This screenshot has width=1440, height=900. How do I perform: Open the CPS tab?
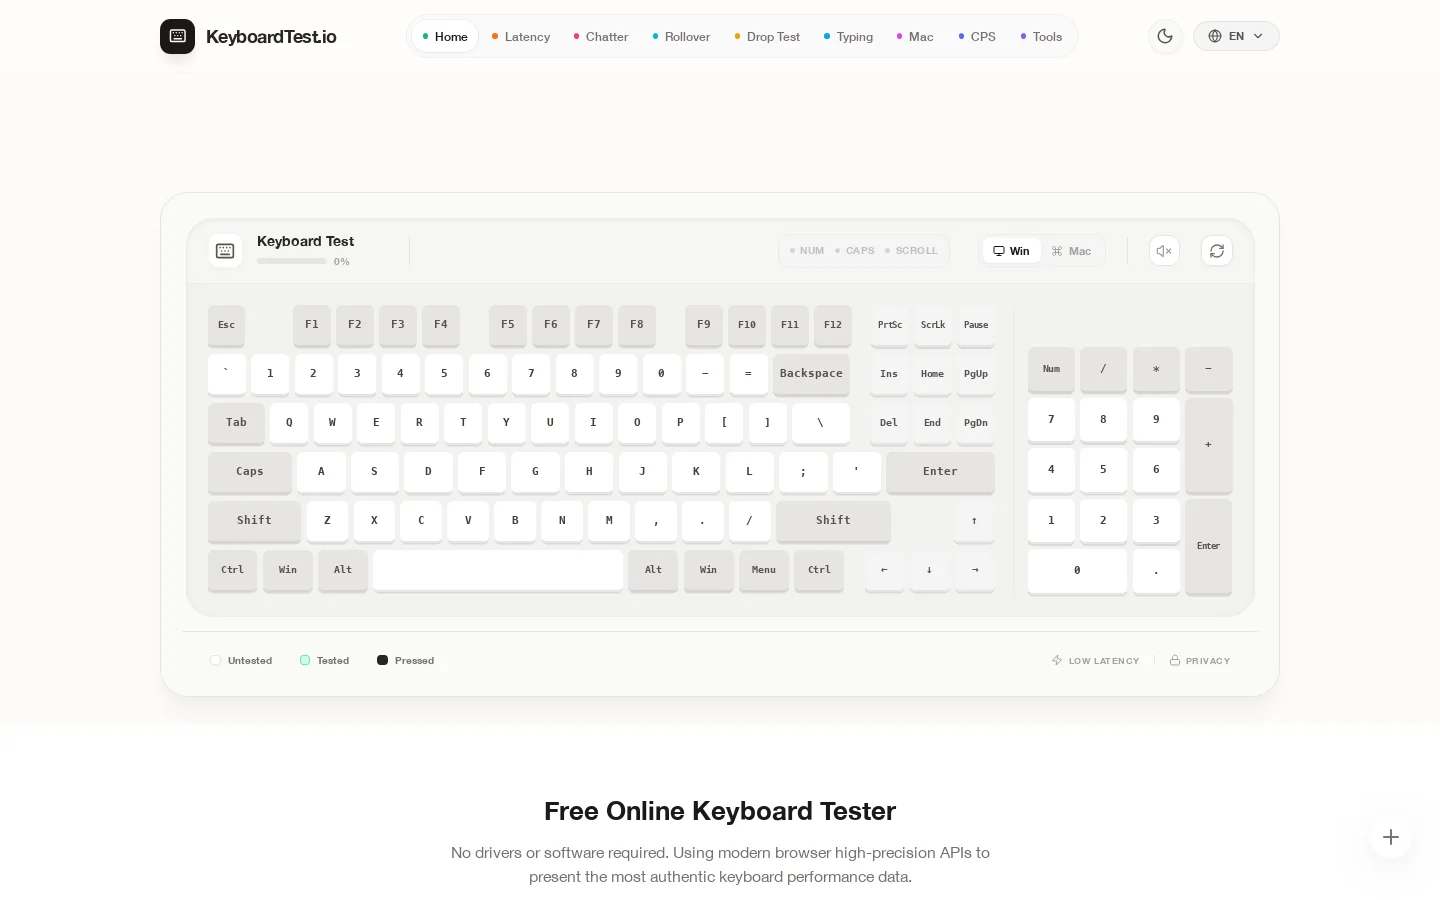pos(977,37)
